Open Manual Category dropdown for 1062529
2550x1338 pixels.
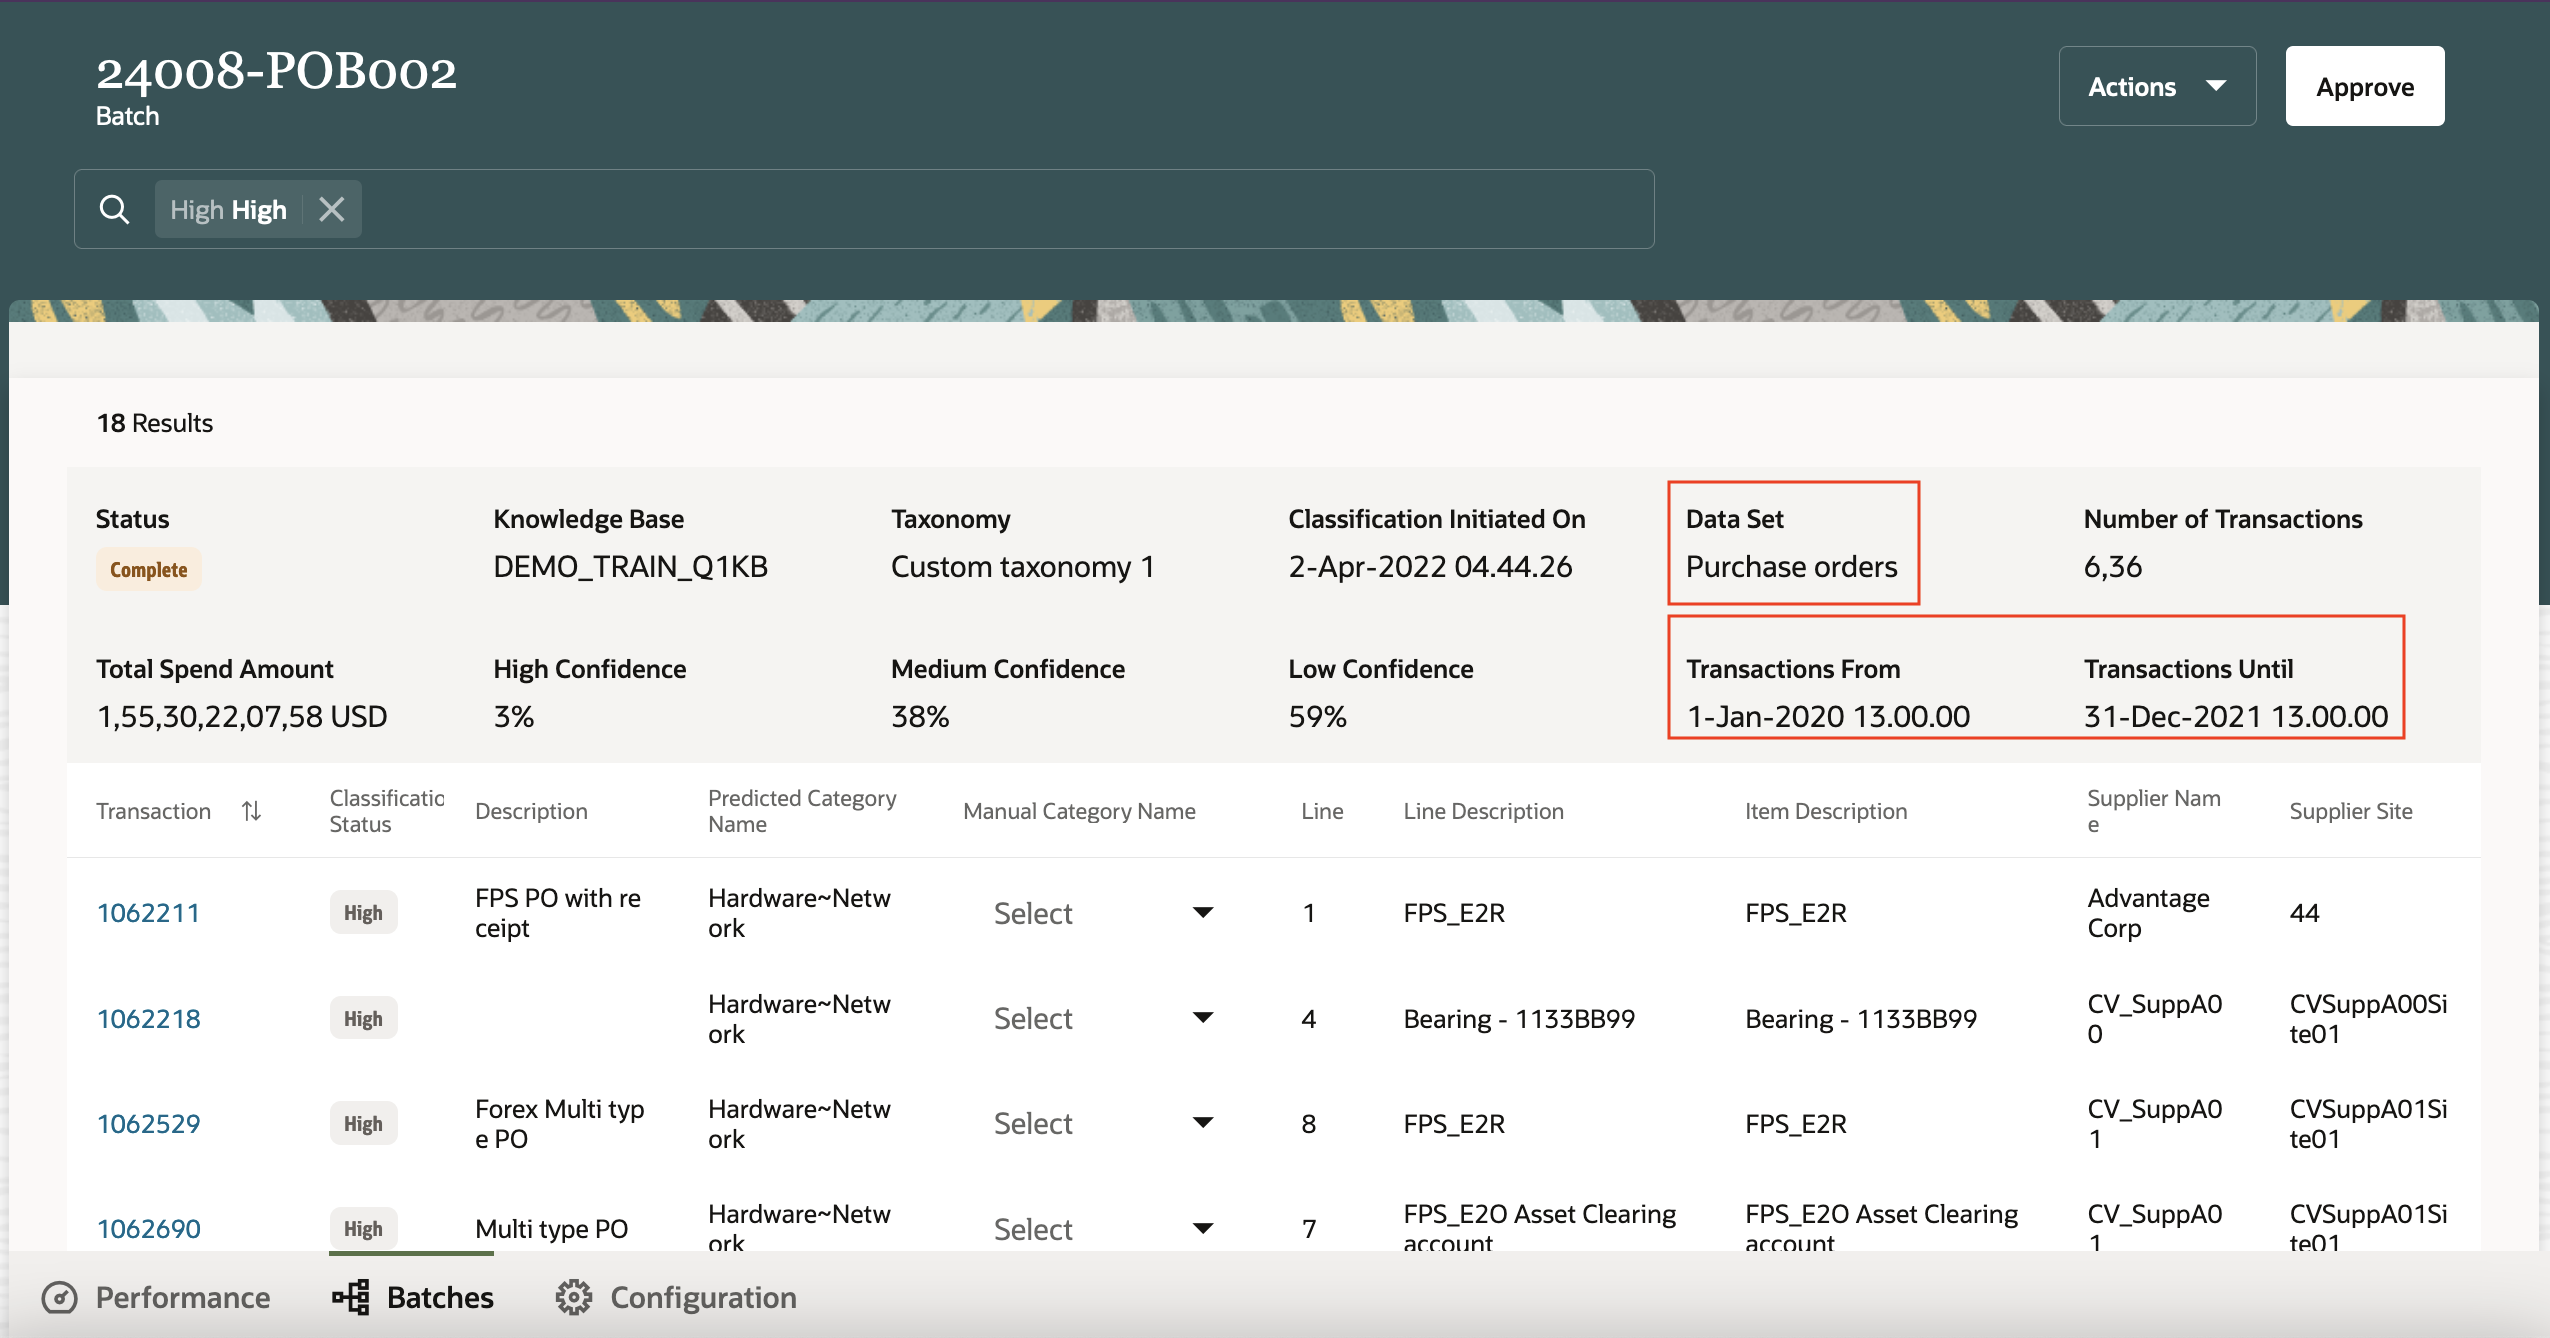click(1203, 1123)
